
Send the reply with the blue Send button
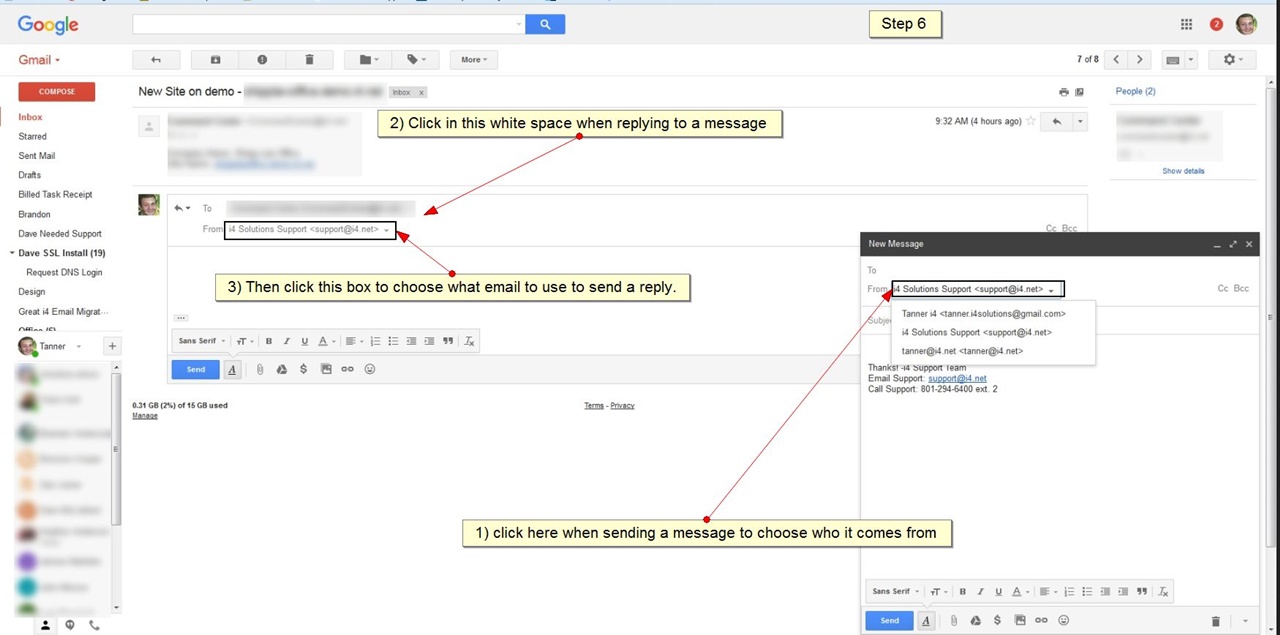196,369
